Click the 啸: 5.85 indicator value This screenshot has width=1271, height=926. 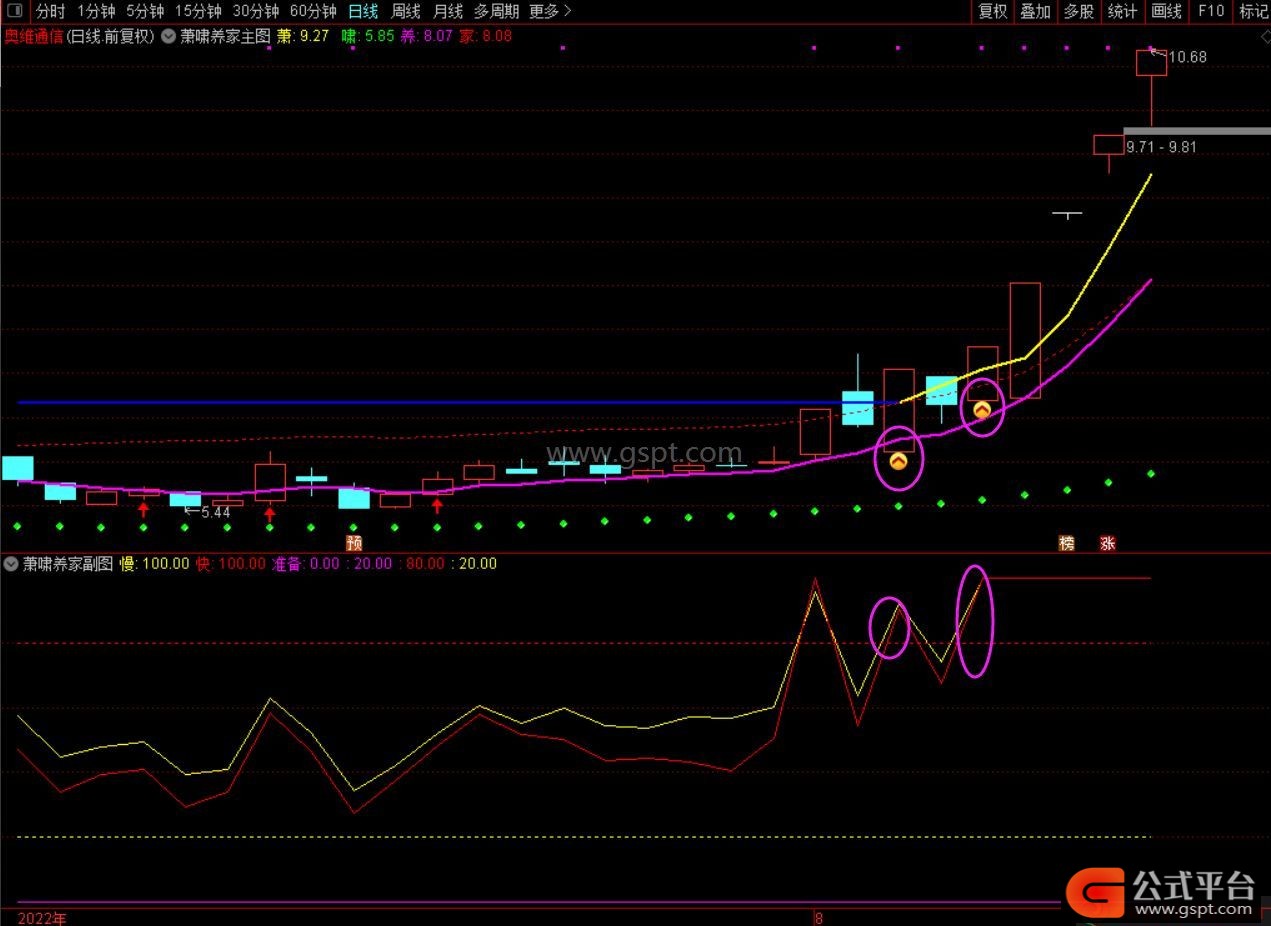click(x=367, y=36)
